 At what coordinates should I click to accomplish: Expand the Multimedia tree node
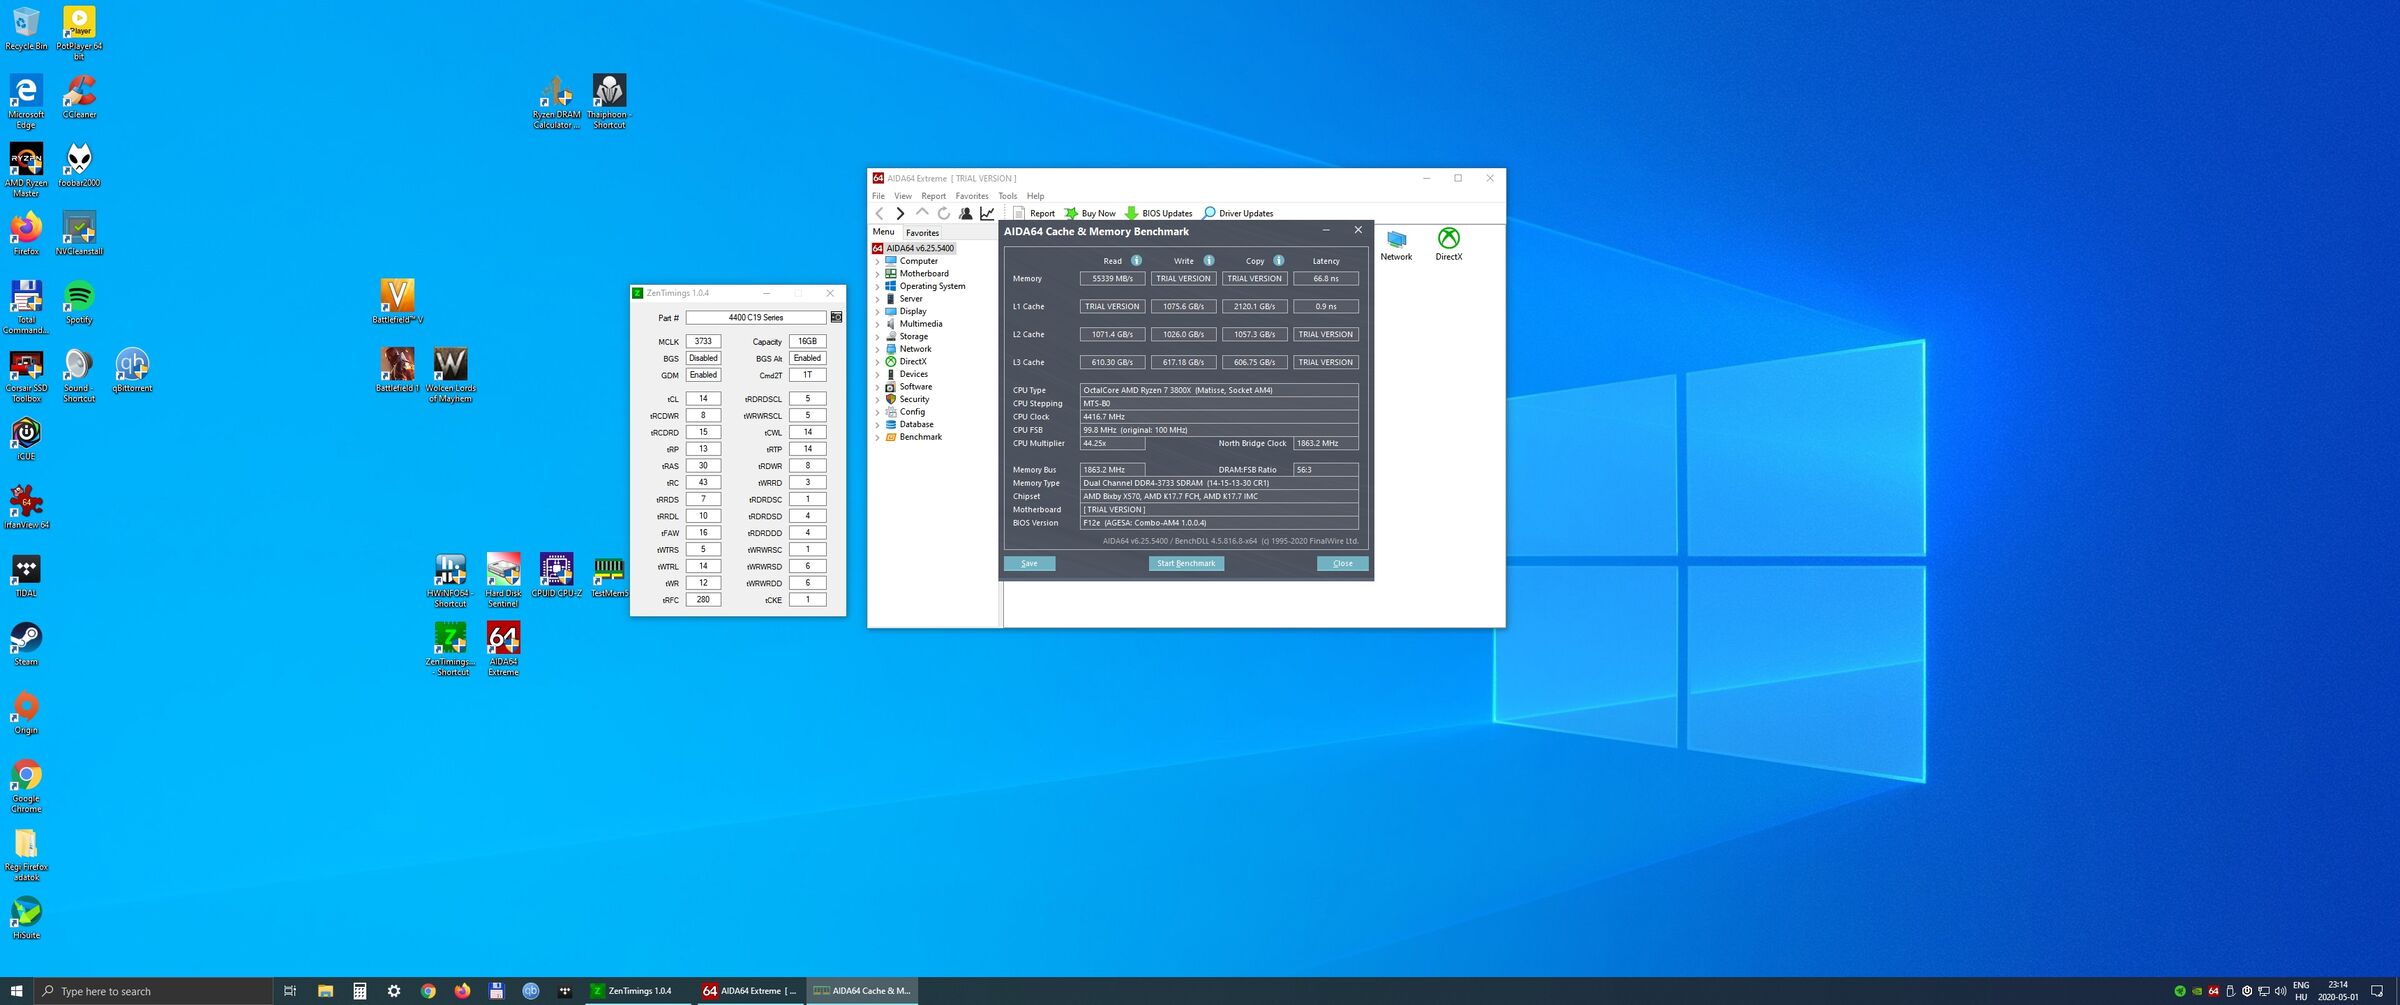878,324
